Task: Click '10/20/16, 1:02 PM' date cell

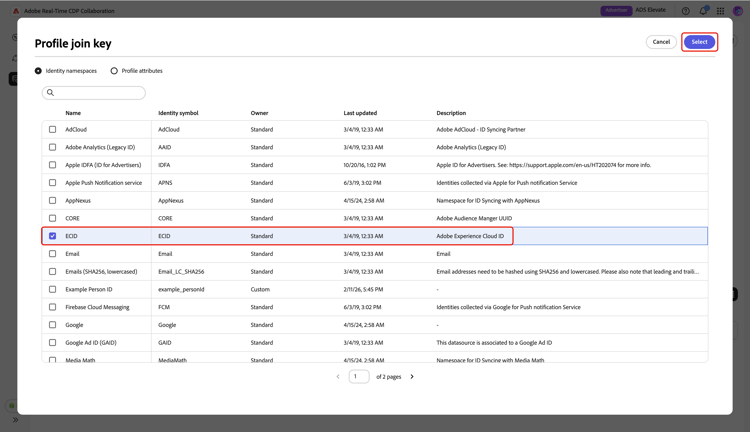Action: (364, 165)
